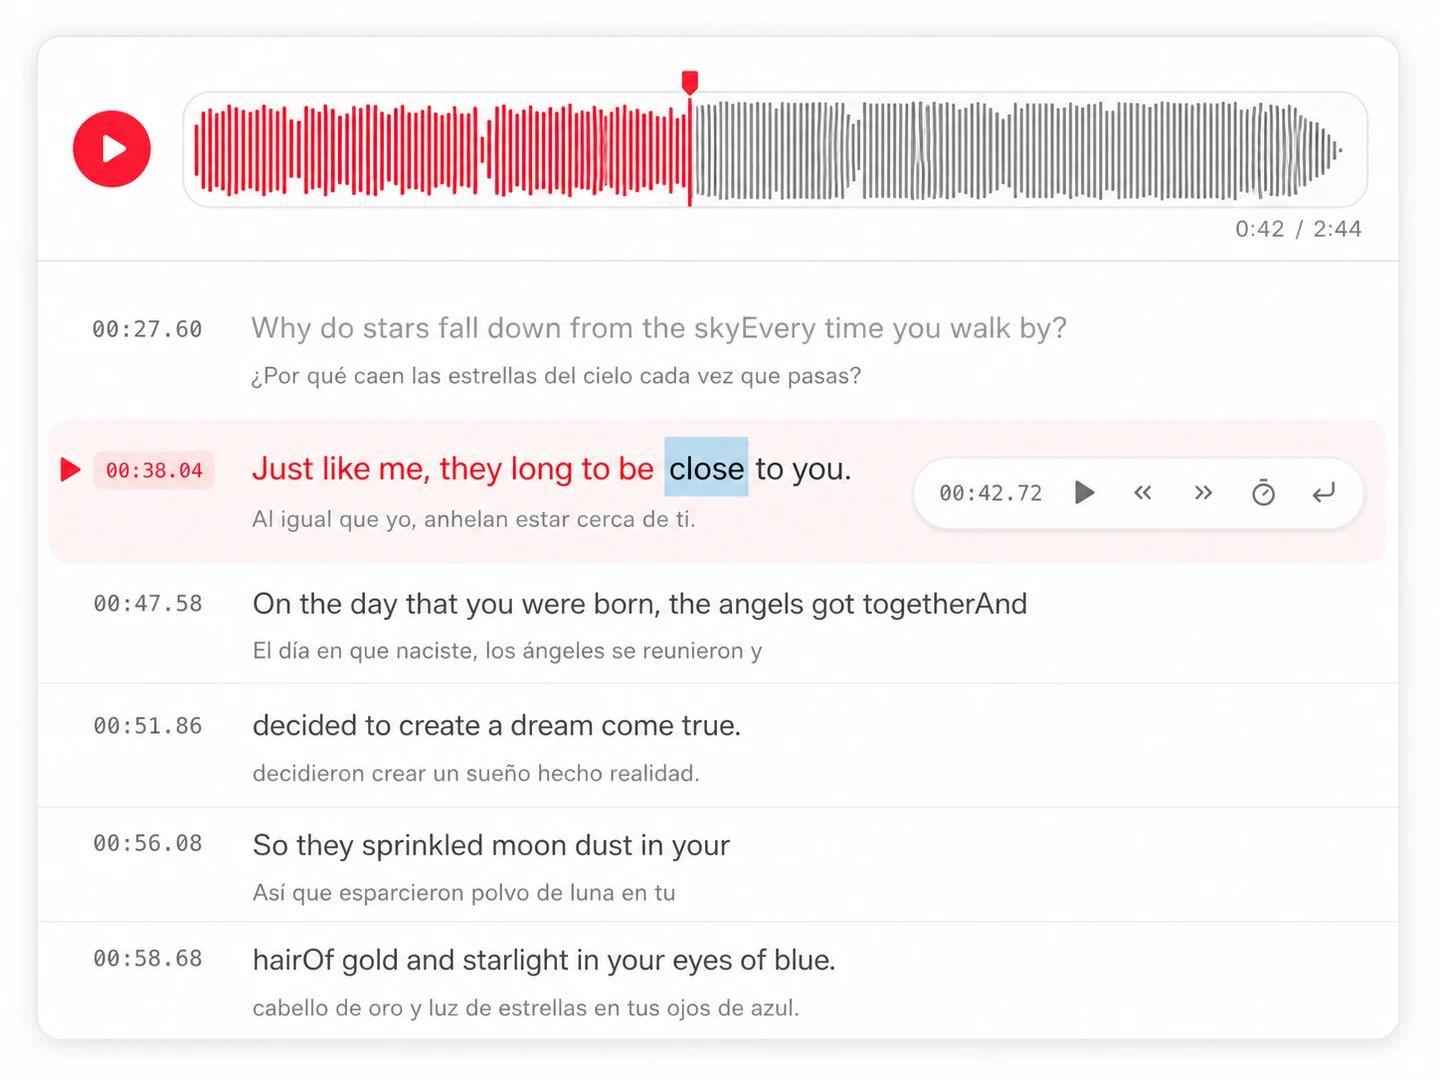Viewport: 1440px width, 1080px height.
Task: Play from the 00:42.72 mini toolbar
Action: coord(1084,492)
